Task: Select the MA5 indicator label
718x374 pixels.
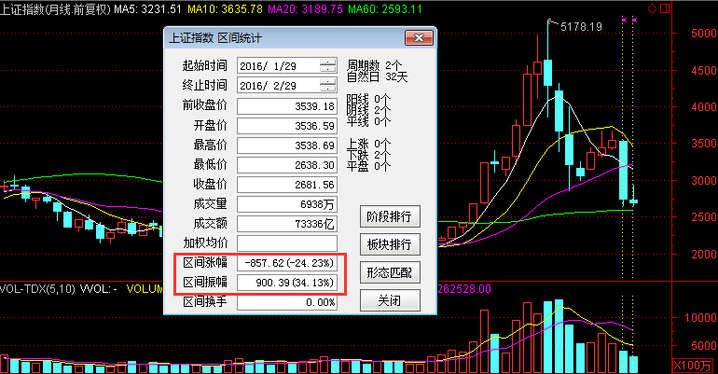Action: click(x=147, y=9)
